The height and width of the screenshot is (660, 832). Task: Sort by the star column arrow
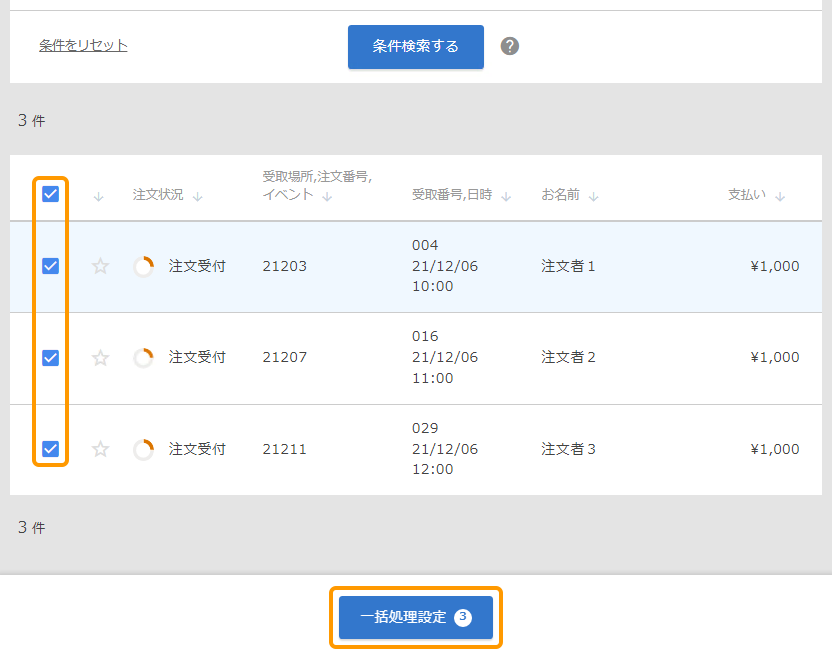(98, 196)
